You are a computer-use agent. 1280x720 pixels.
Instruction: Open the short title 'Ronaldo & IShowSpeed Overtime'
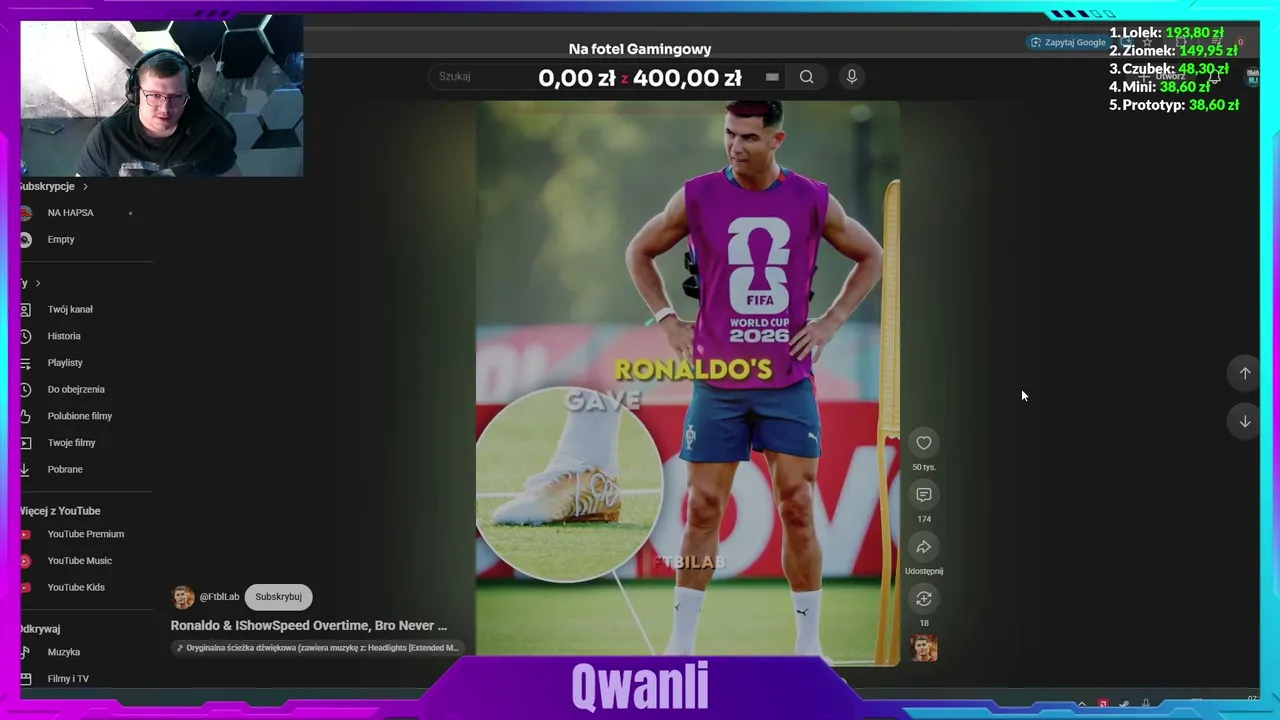click(309, 626)
